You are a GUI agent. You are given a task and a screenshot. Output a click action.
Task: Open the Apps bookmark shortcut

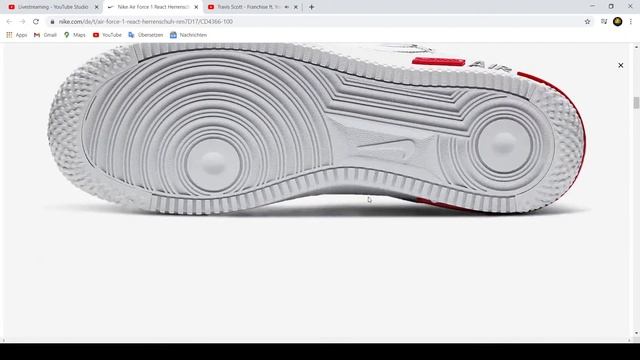(17, 35)
